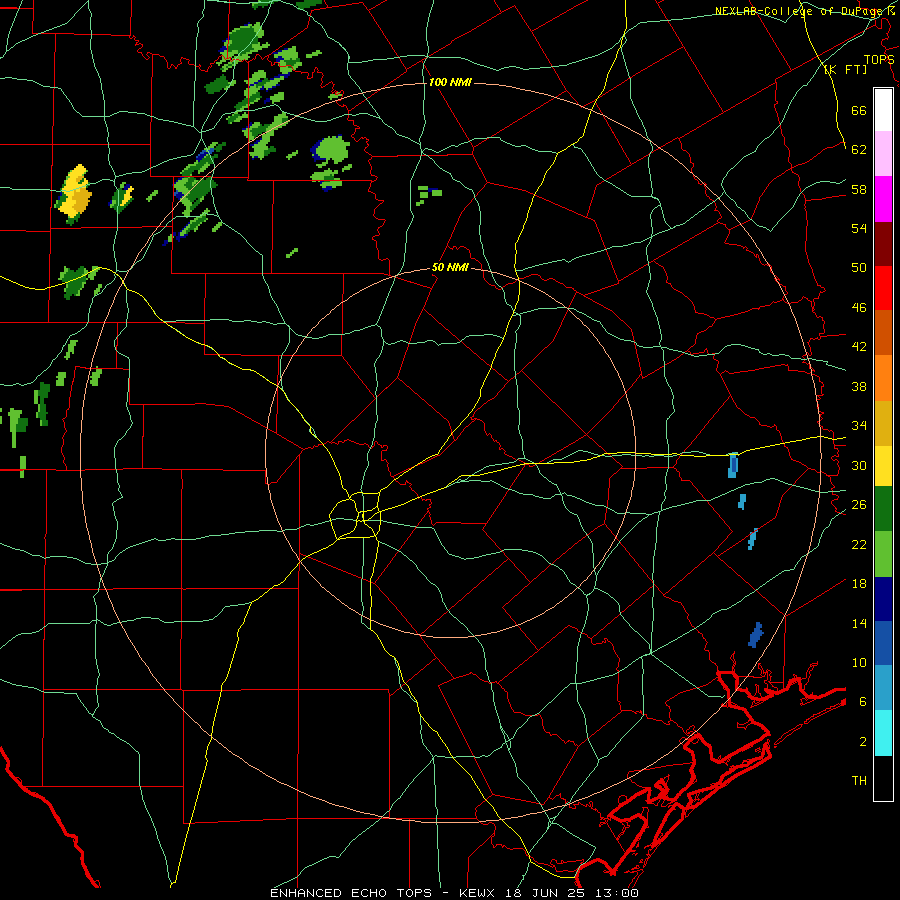Click the legend value 62
This screenshot has height=900, width=900.
coord(859,149)
